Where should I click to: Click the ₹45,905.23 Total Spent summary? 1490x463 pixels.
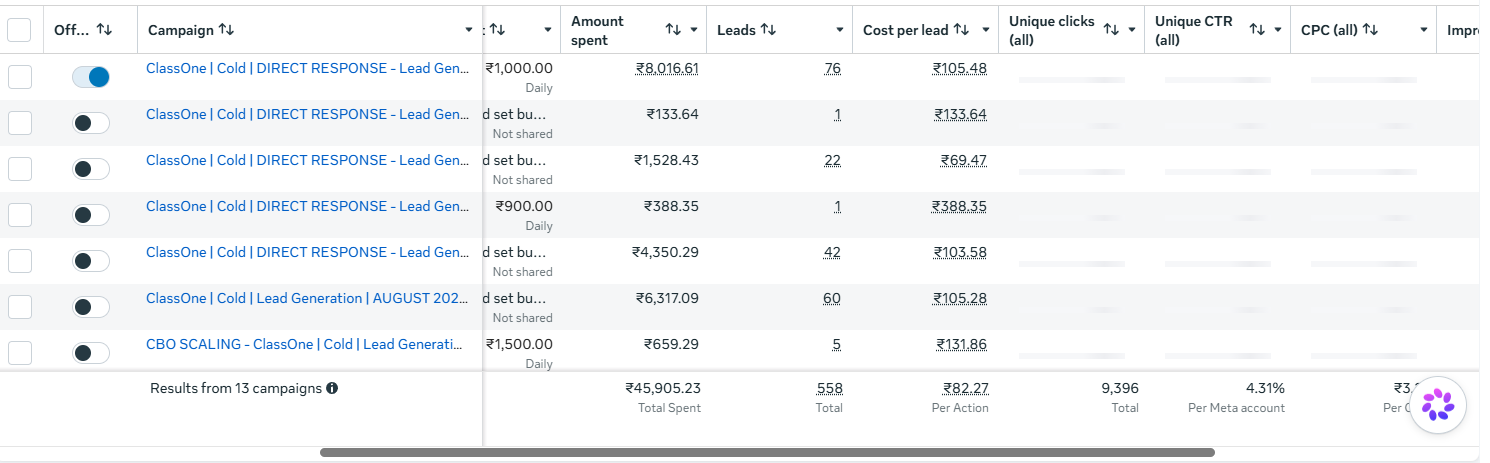pyautogui.click(x=663, y=388)
